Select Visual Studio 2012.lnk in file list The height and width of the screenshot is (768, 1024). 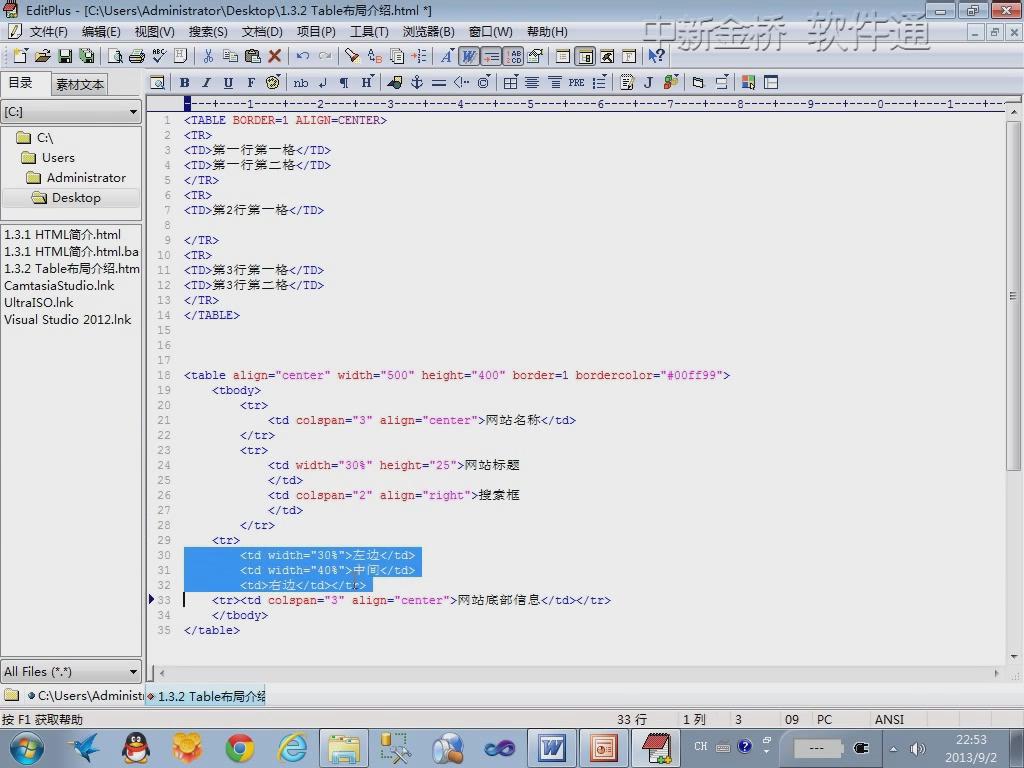coord(67,319)
